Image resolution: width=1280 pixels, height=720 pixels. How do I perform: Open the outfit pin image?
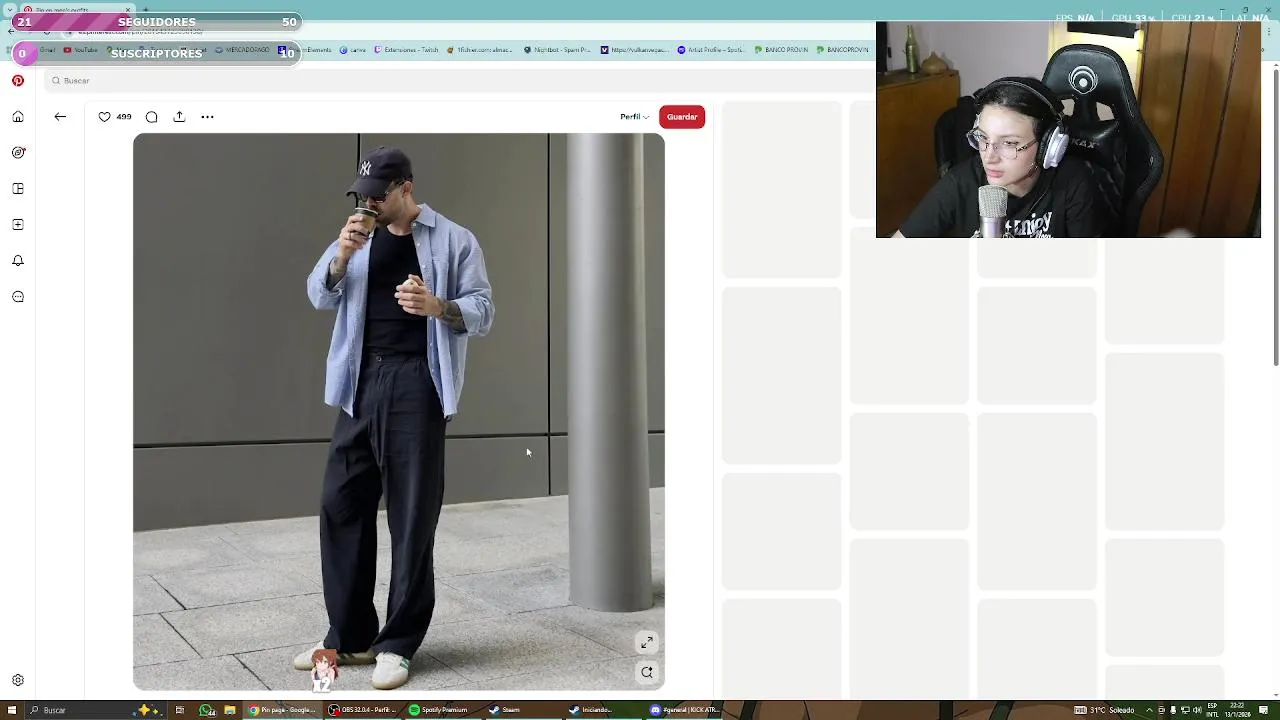coord(399,411)
